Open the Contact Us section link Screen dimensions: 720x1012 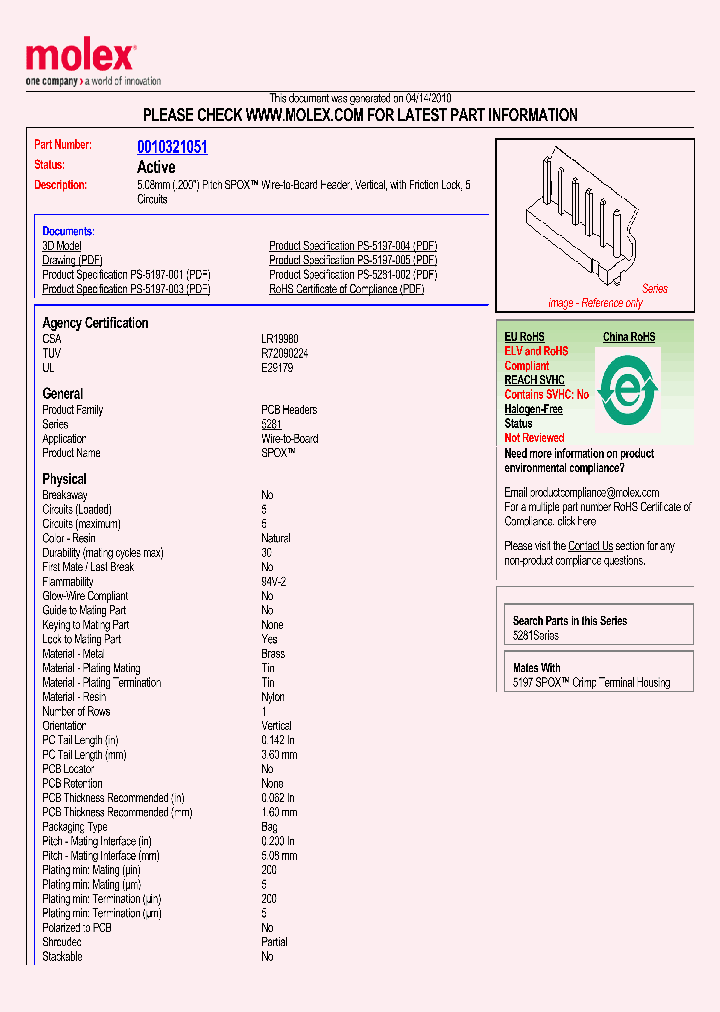590,546
